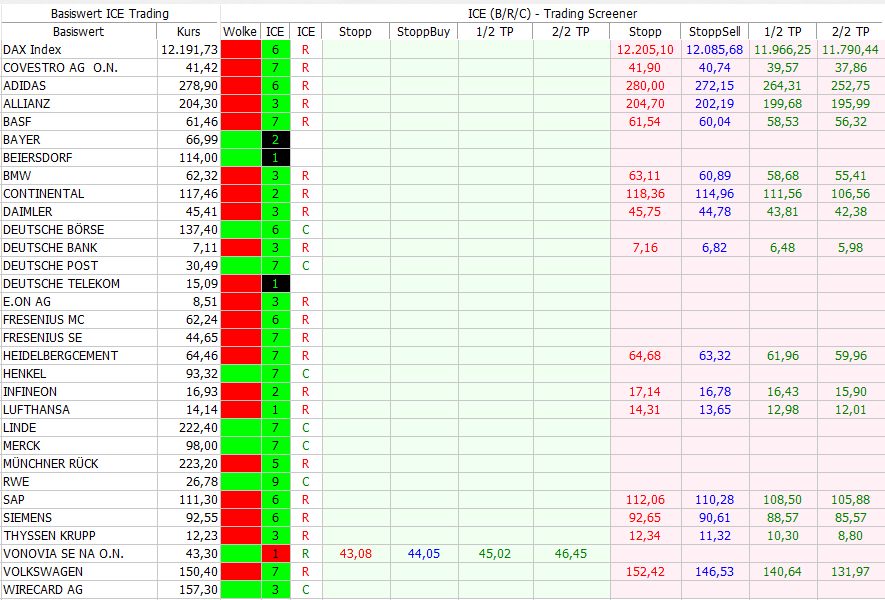The height and width of the screenshot is (600, 885).
Task: Click 'E.ON AG' in the list
Action: coord(27,302)
